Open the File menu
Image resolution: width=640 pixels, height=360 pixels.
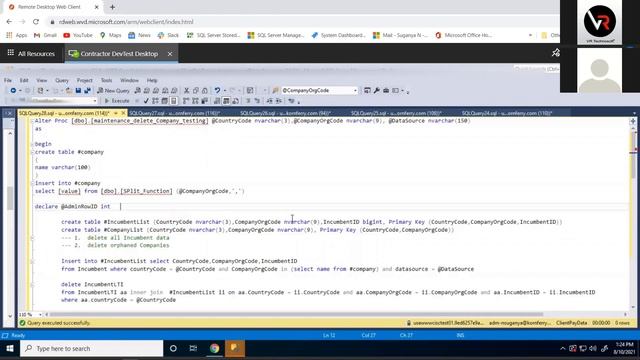click(8, 80)
